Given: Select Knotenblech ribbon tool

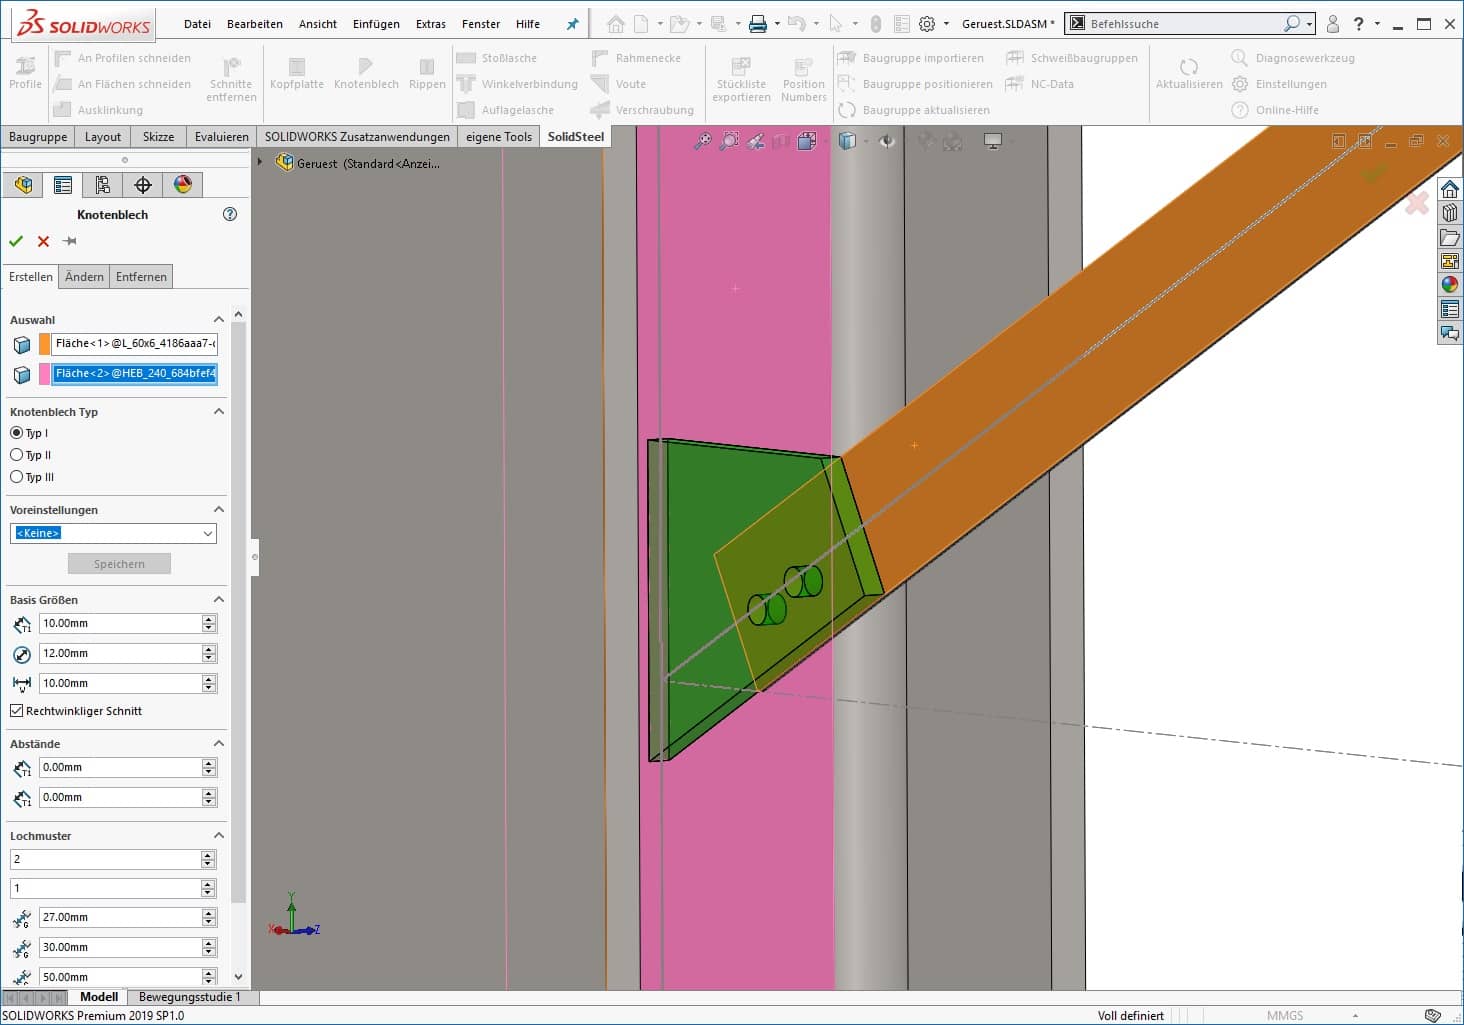Looking at the screenshot, I should [x=366, y=72].
